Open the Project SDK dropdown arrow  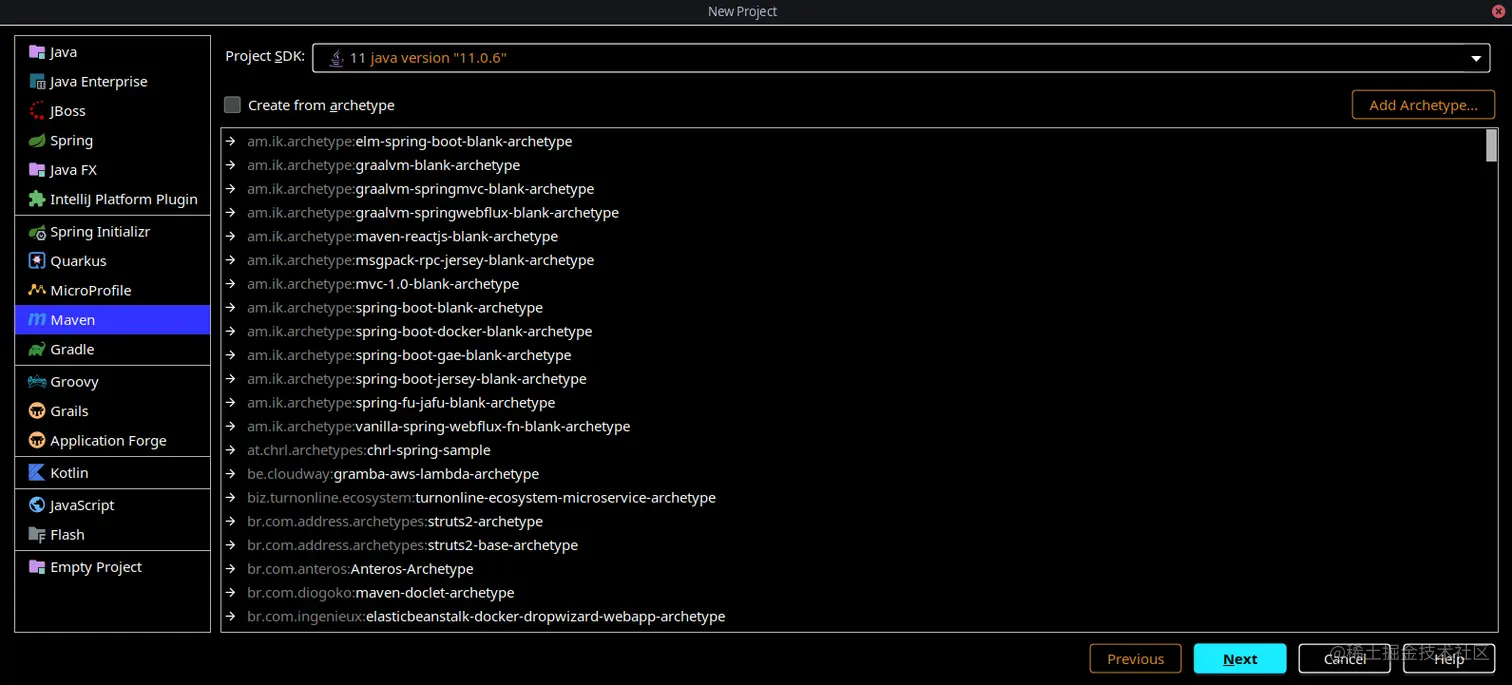(1476, 59)
